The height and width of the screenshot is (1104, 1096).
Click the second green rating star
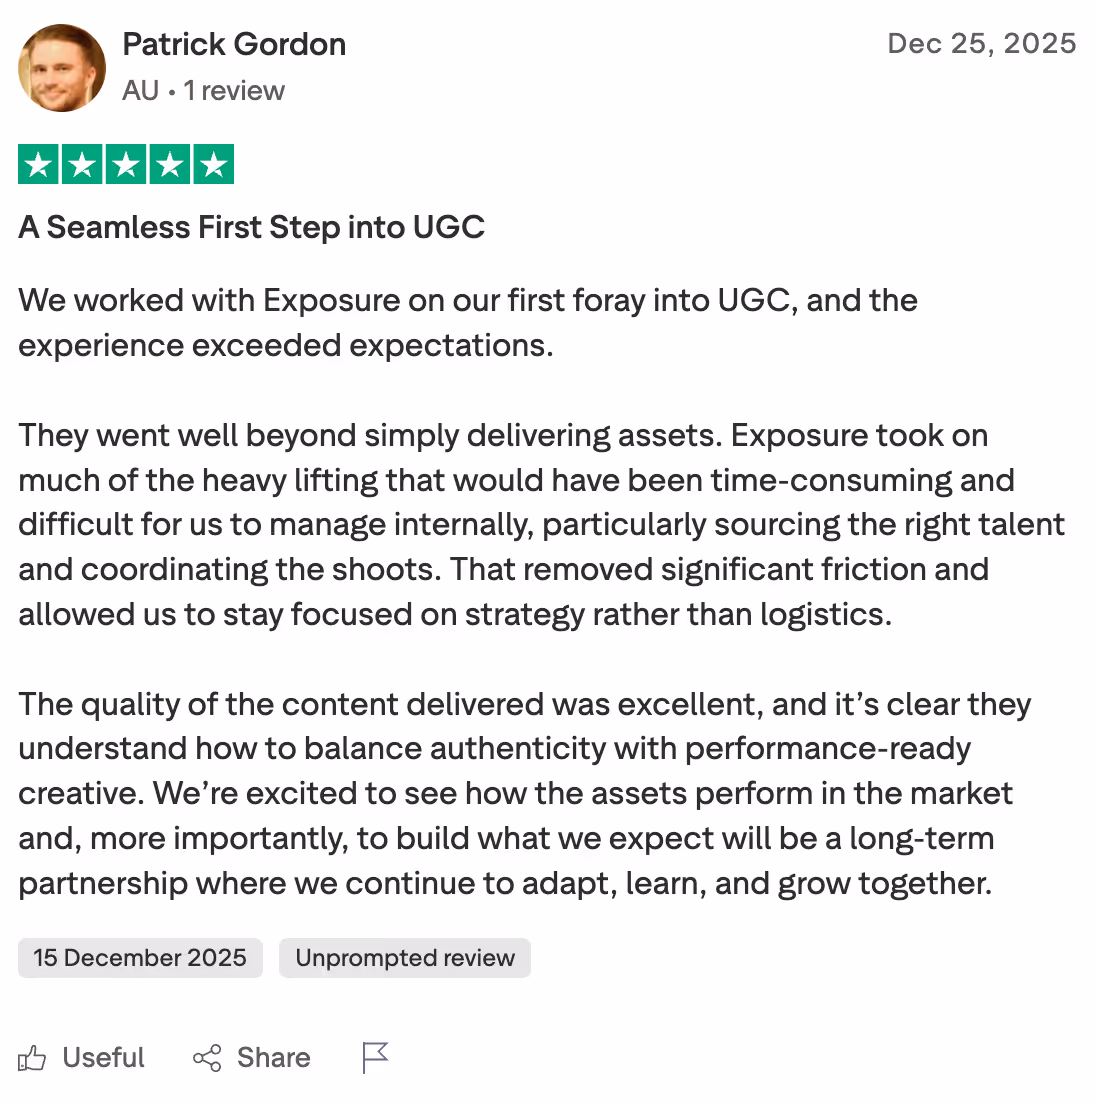82,164
